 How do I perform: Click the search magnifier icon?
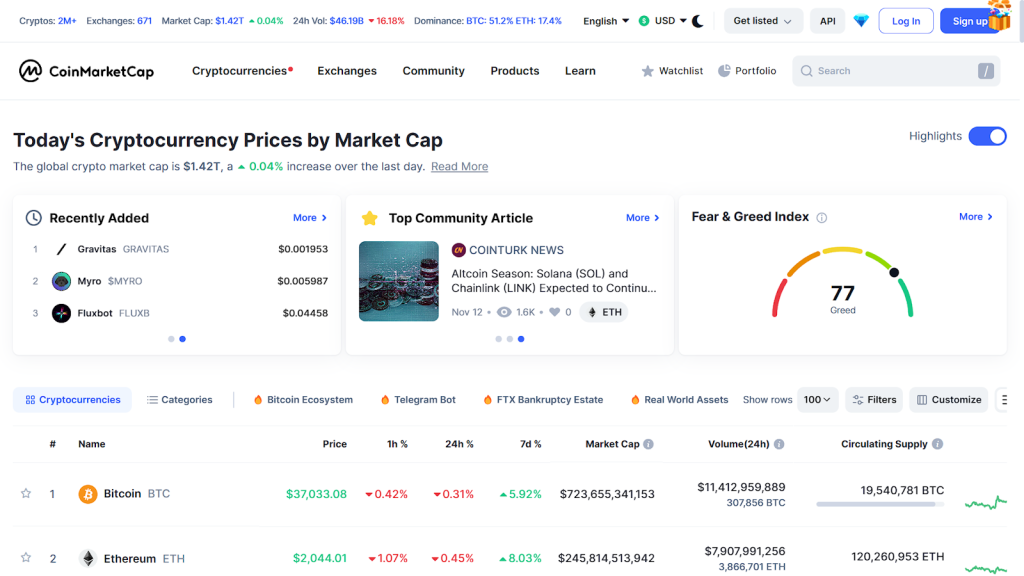tap(807, 71)
